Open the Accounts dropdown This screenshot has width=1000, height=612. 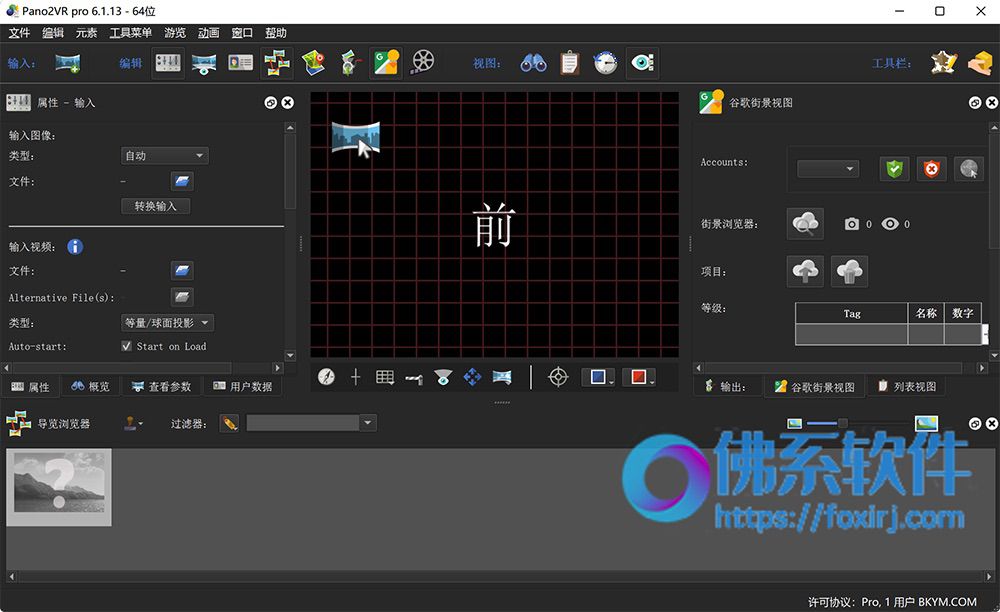828,169
